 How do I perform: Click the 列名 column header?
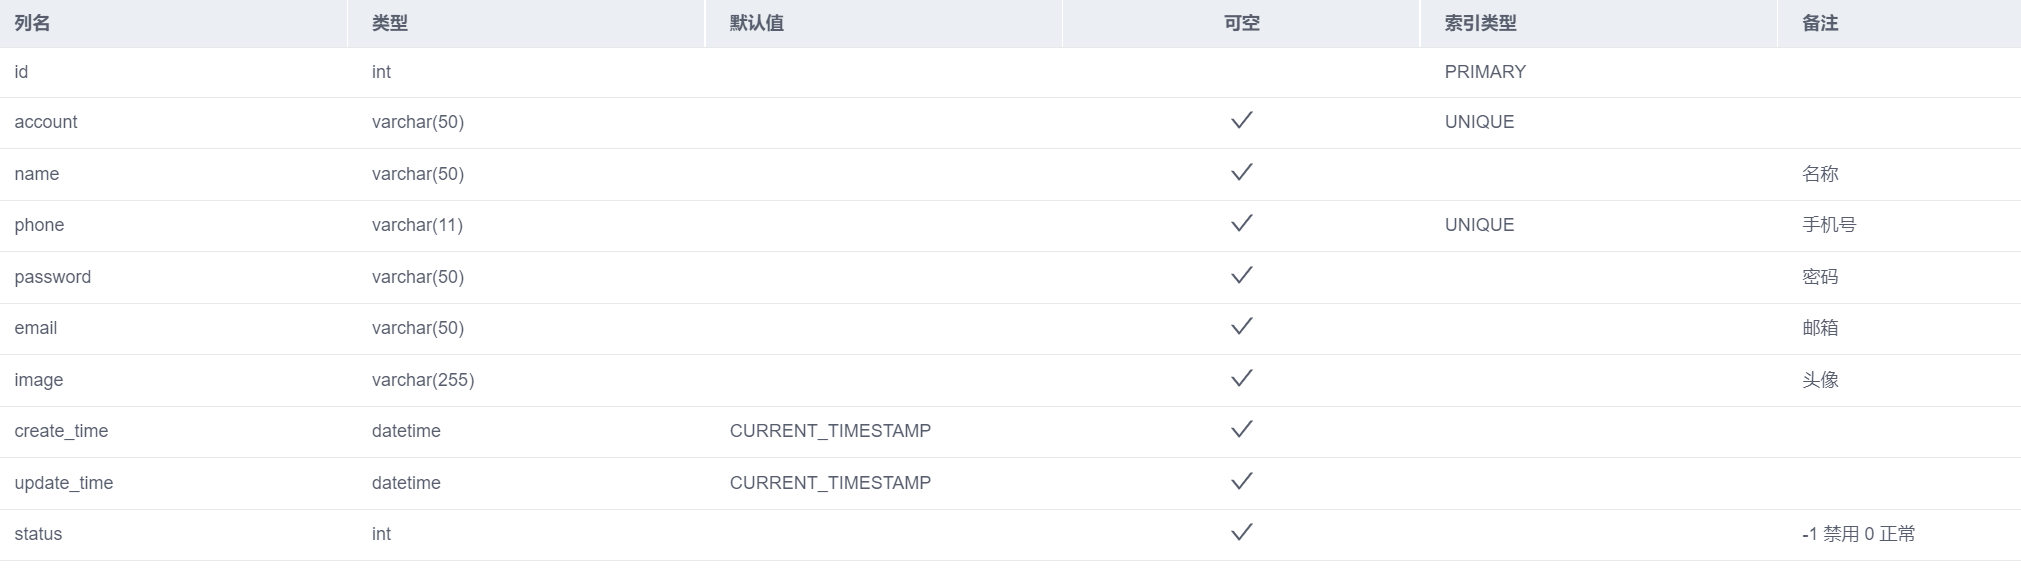tap(32, 23)
